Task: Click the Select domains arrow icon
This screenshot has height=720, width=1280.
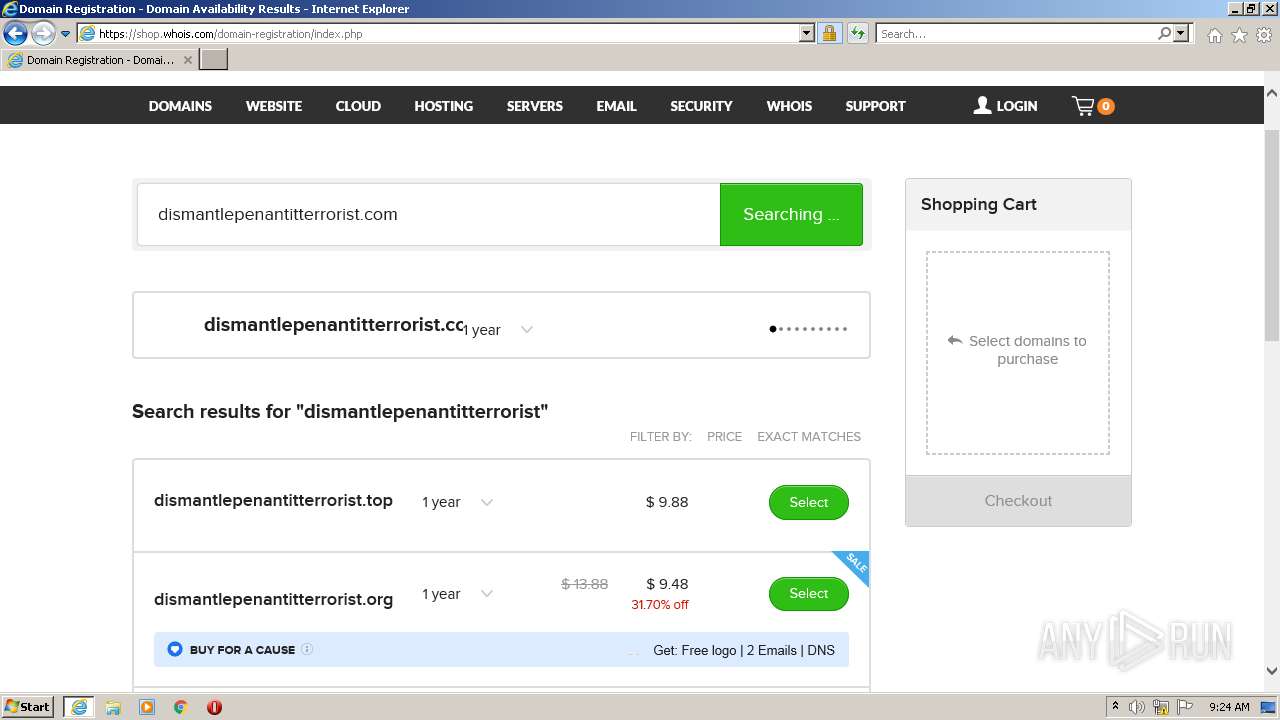Action: click(x=955, y=341)
